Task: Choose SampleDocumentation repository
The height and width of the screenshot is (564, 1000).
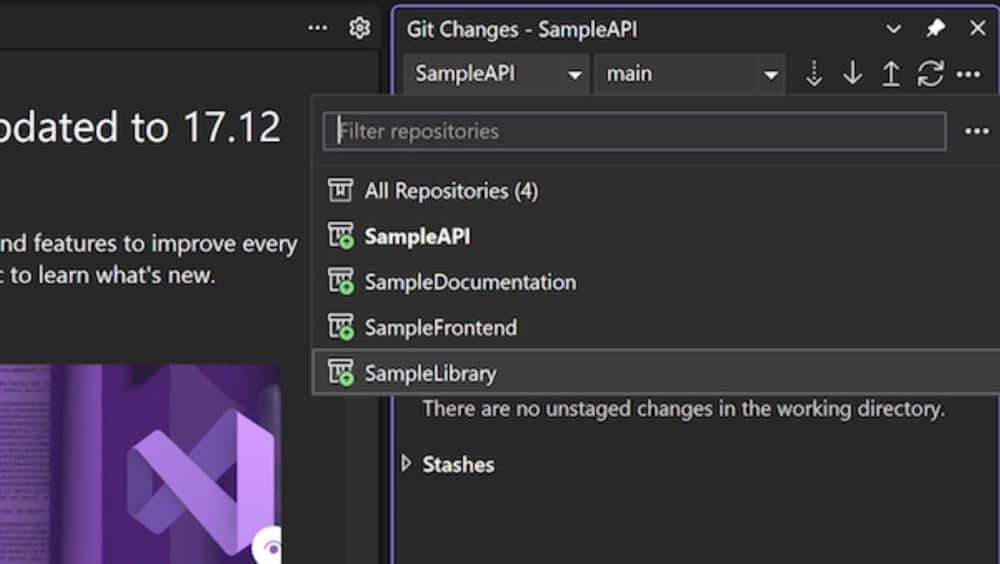Action: click(656, 282)
